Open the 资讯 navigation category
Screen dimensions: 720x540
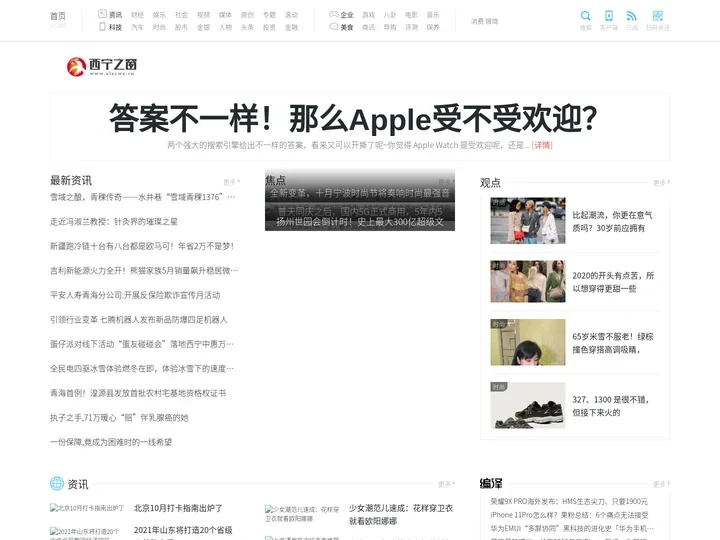pos(115,15)
